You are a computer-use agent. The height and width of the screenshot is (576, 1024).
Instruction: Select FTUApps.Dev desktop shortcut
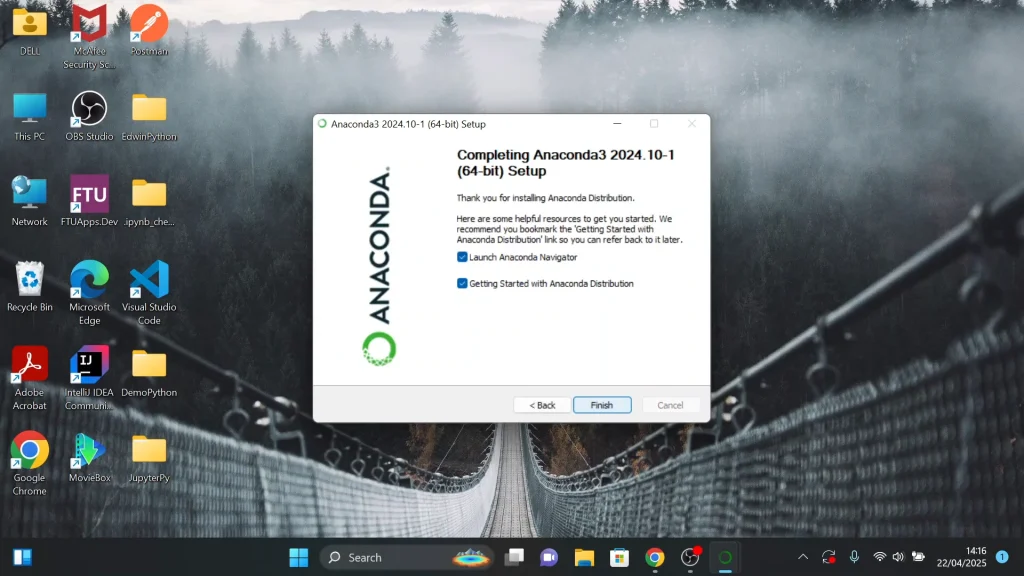[89, 201]
